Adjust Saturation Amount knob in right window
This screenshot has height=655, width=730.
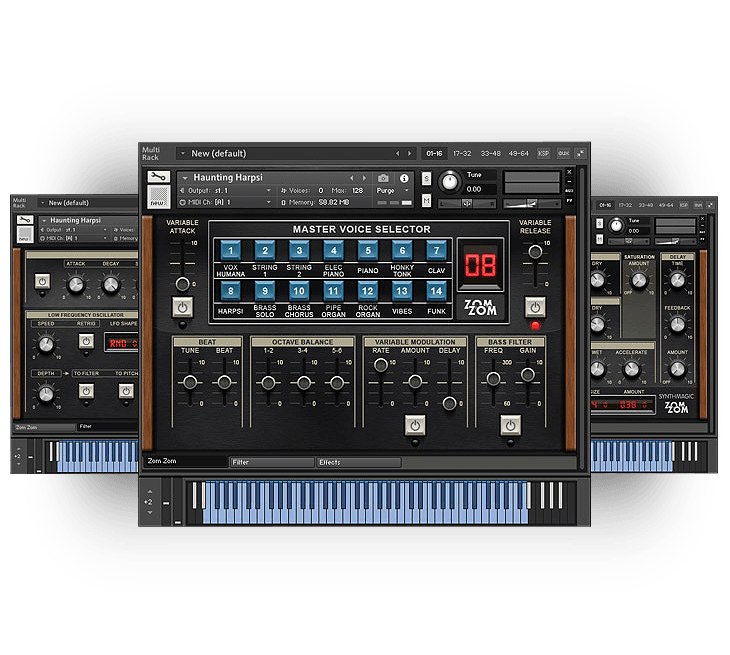point(638,280)
